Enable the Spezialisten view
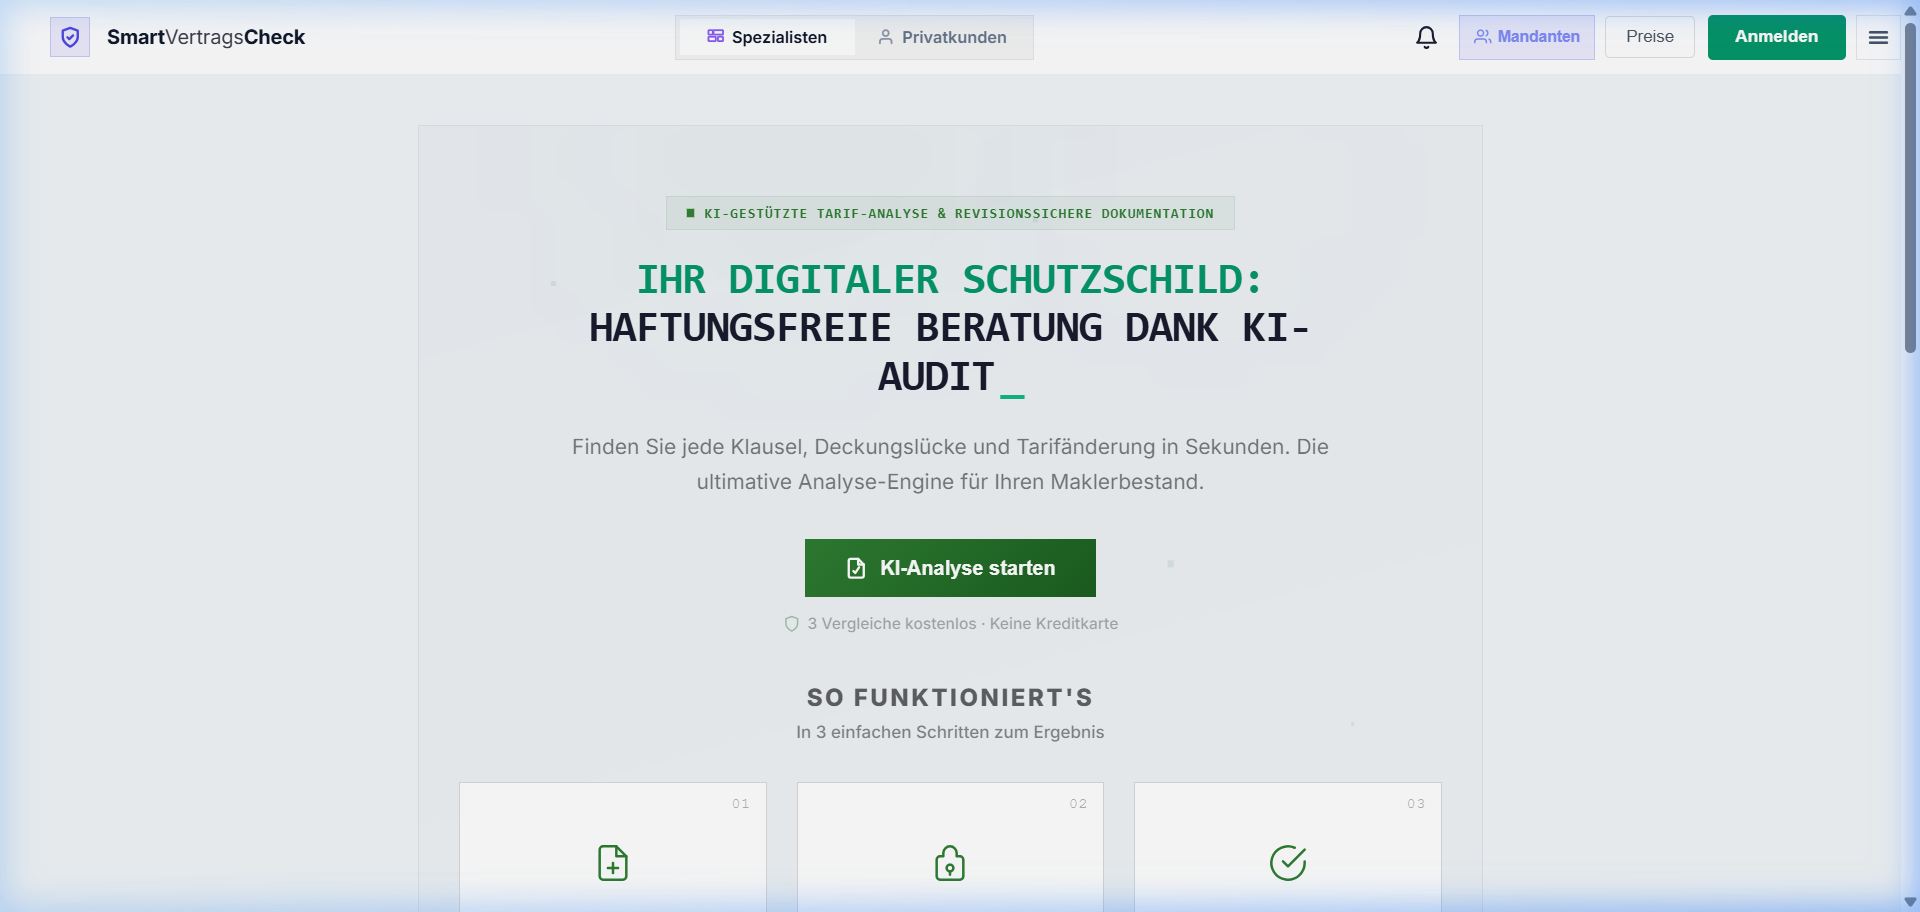The image size is (1920, 912). [x=767, y=37]
